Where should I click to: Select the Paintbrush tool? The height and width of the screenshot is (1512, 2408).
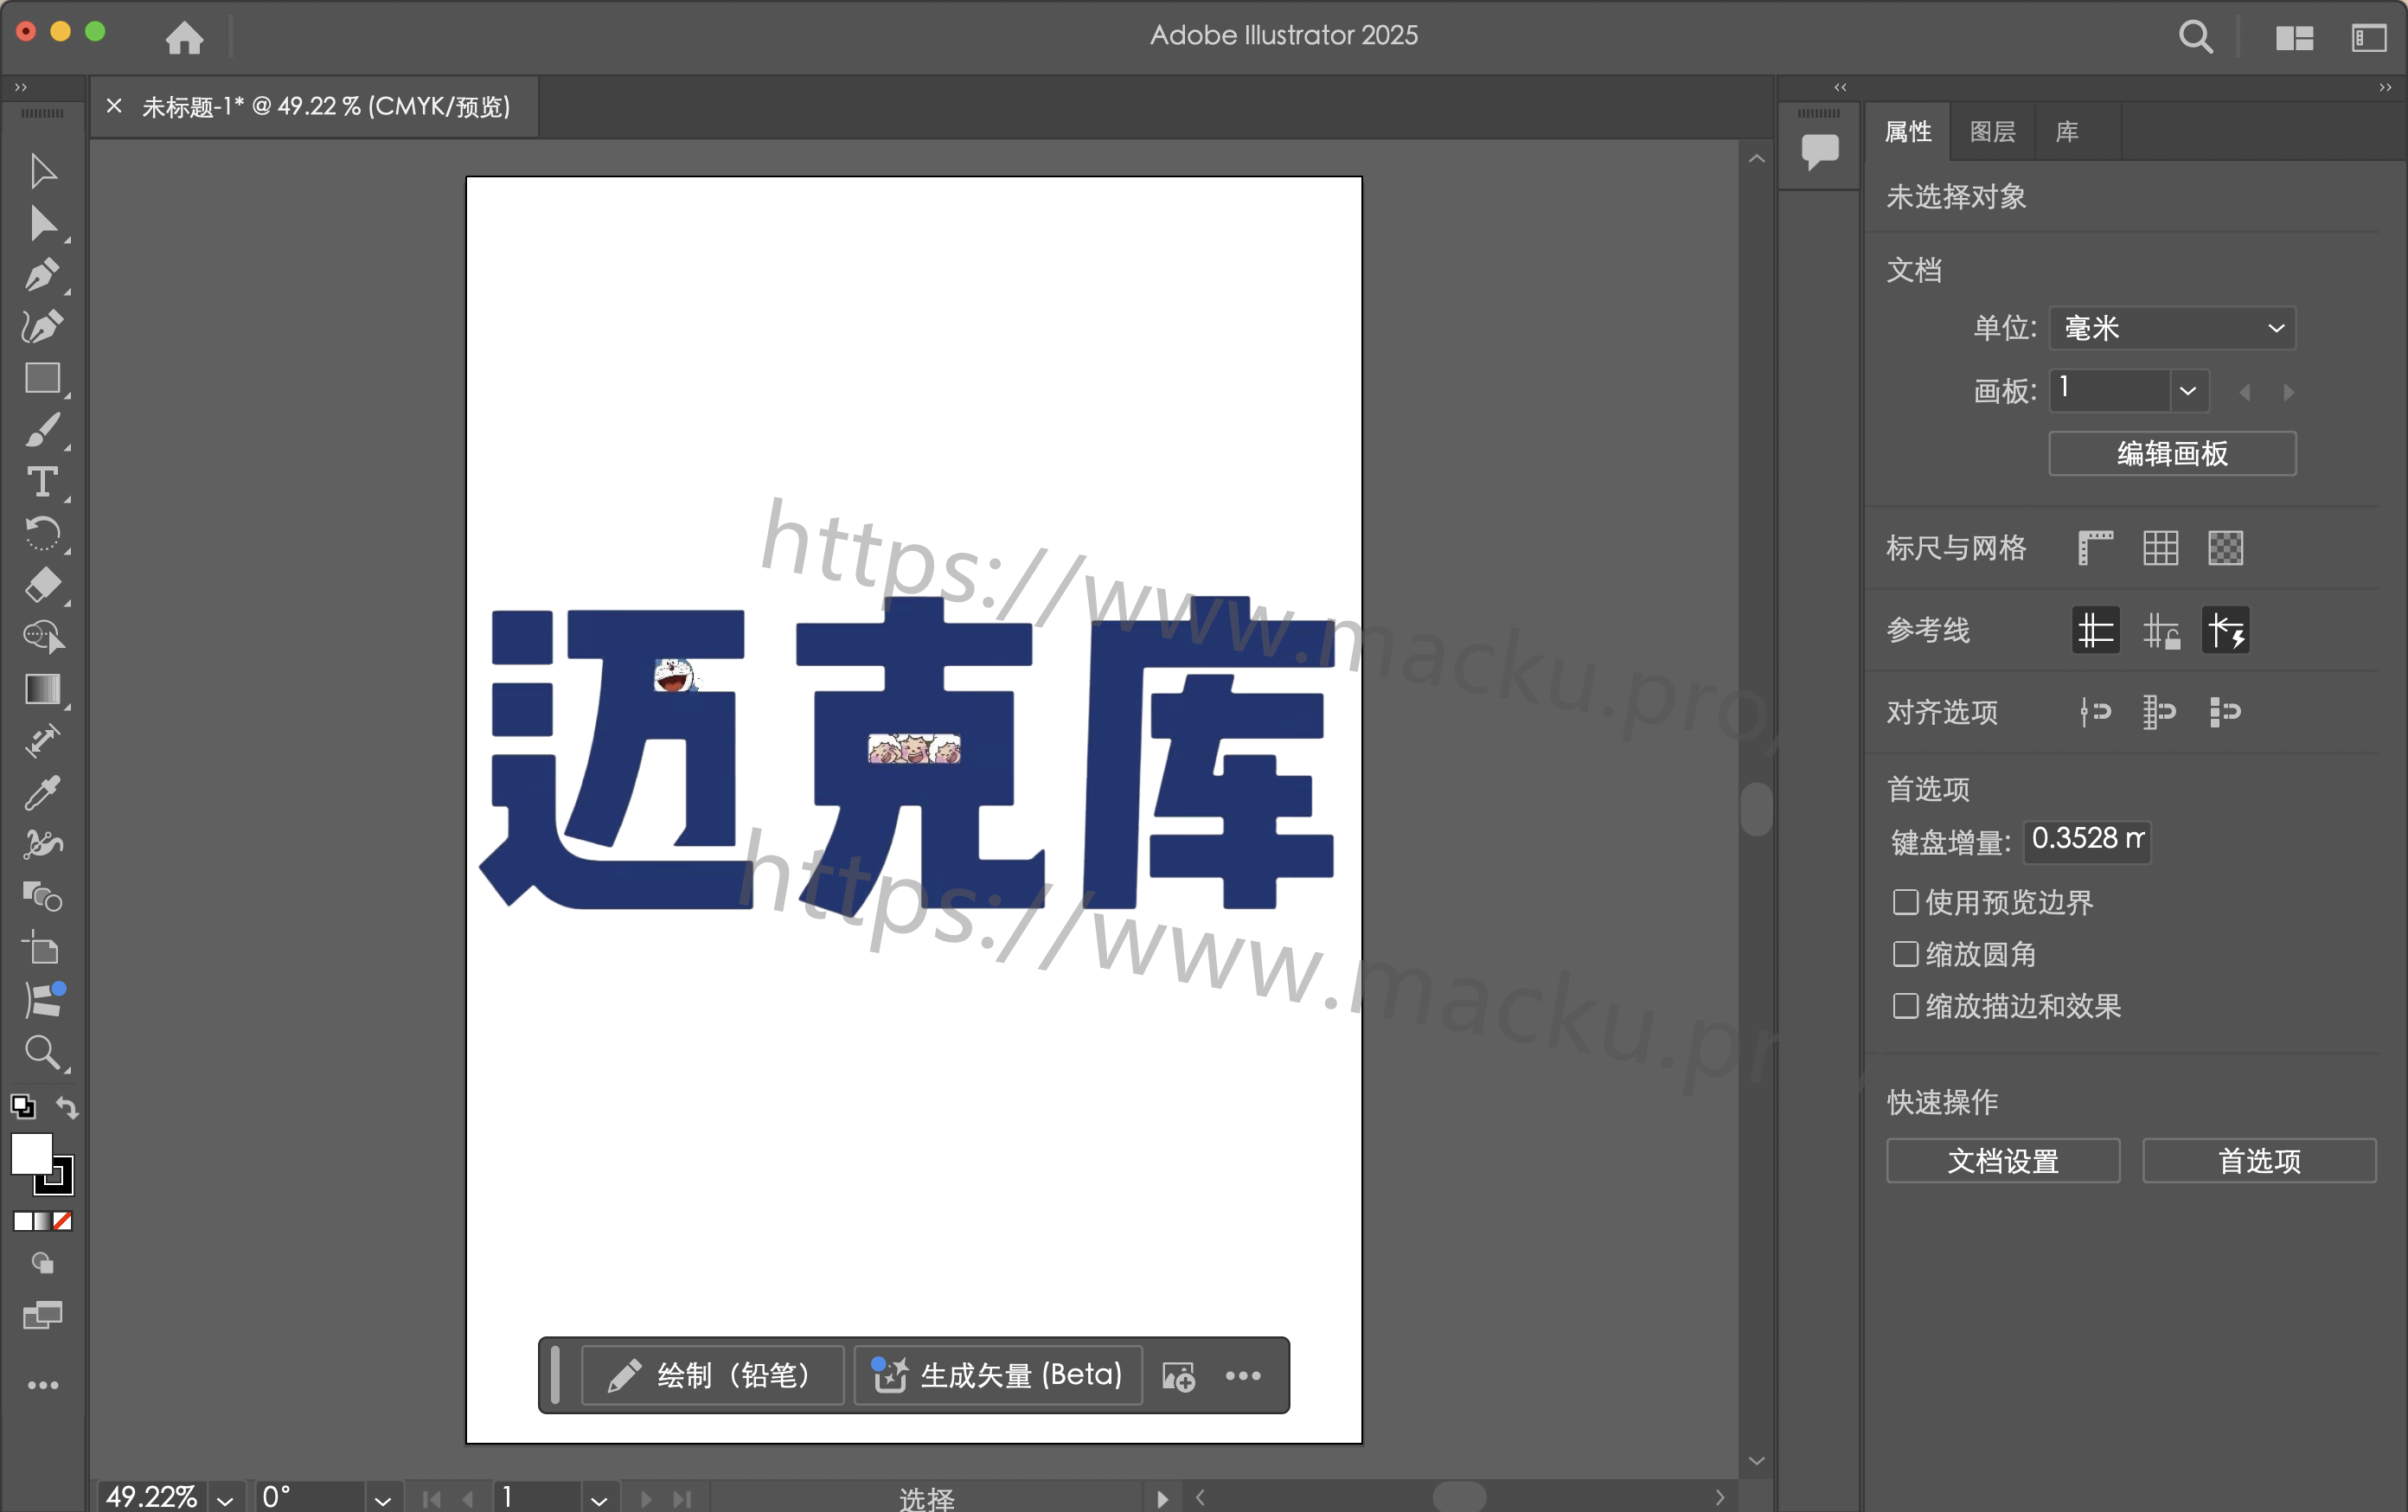42,431
